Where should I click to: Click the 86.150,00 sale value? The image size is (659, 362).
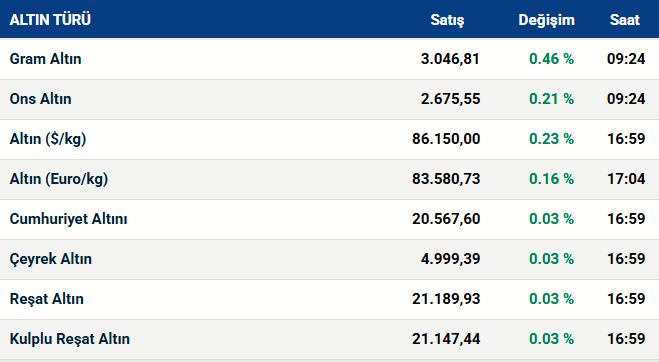click(x=446, y=139)
